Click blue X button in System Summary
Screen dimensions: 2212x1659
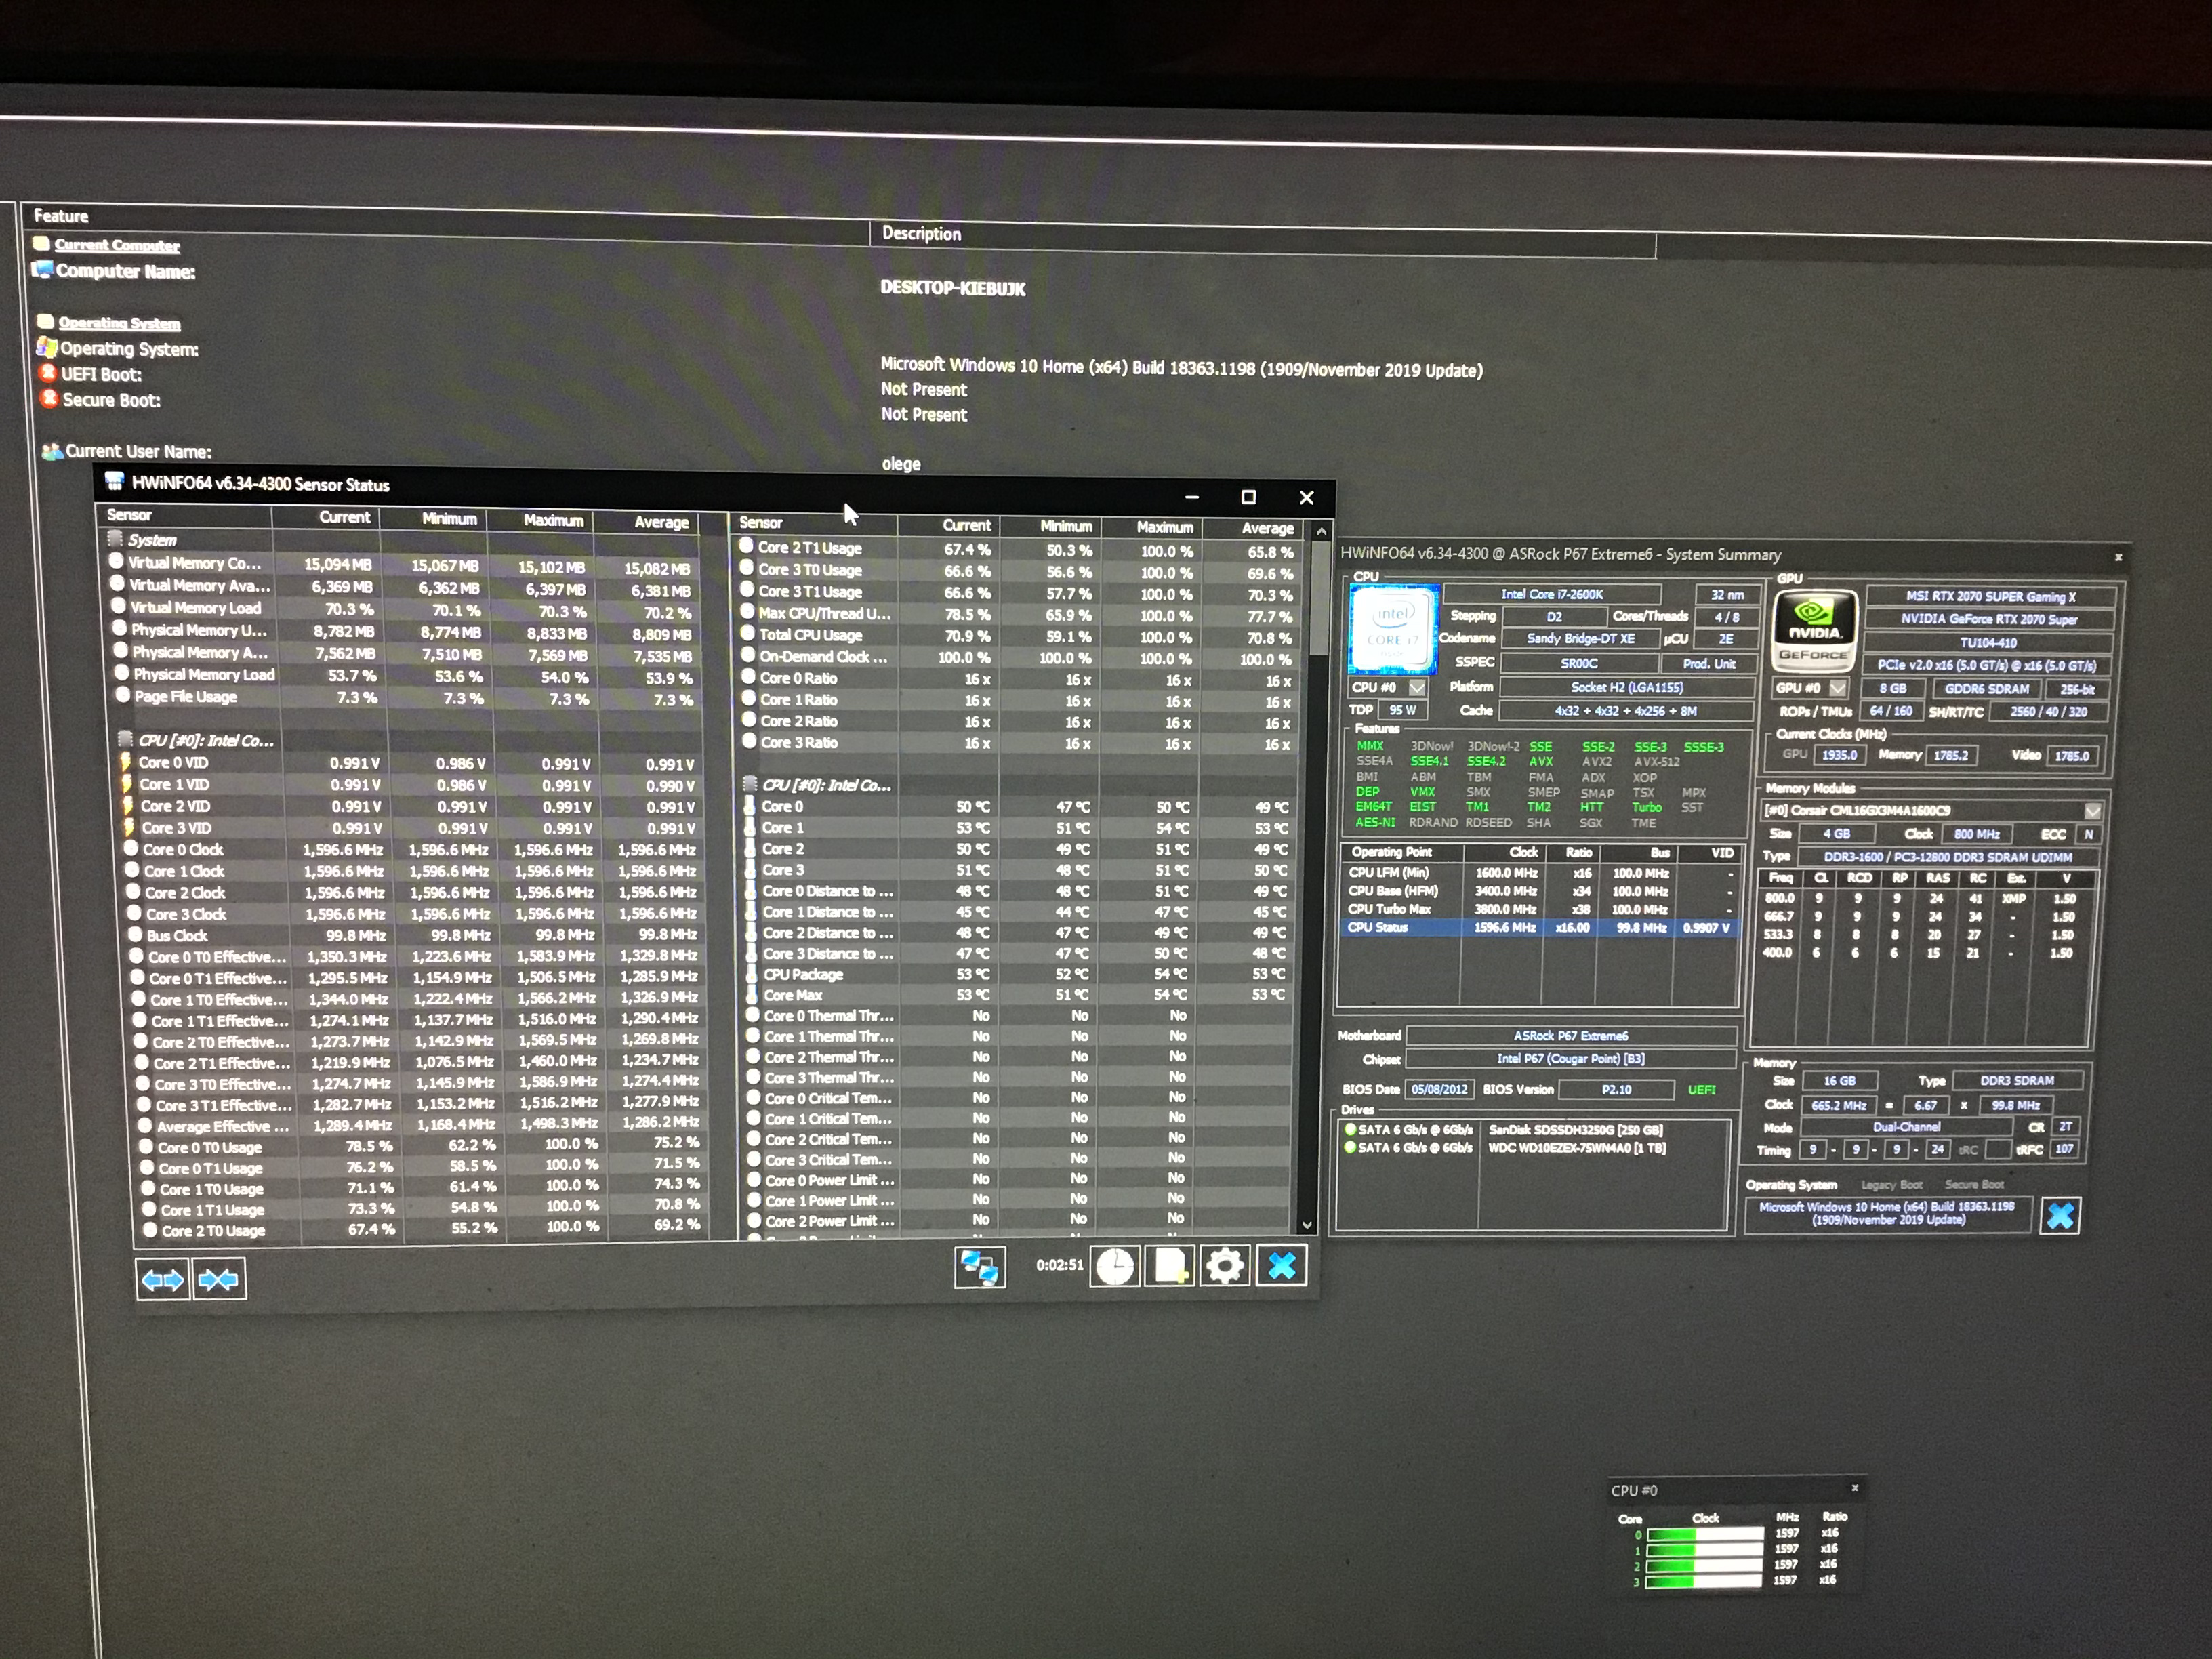tap(2060, 1215)
